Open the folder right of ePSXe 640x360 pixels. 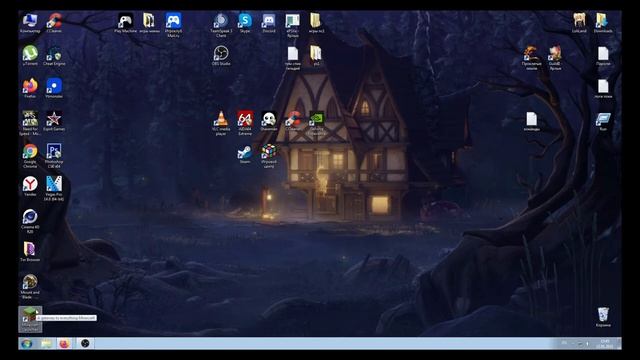click(316, 23)
